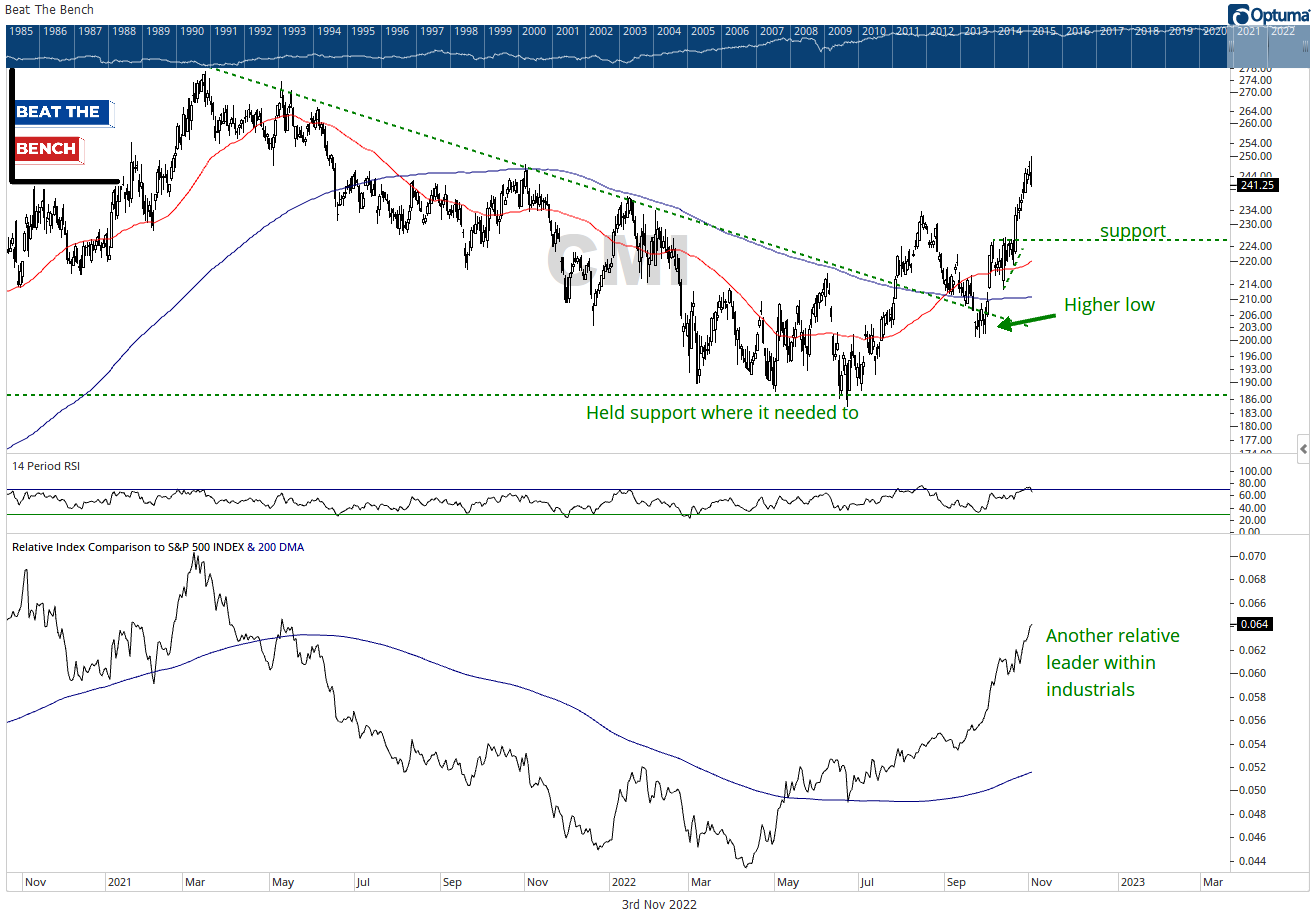Jump to 2000 on the overview timeline
The height and width of the screenshot is (924, 1316).
tap(534, 31)
